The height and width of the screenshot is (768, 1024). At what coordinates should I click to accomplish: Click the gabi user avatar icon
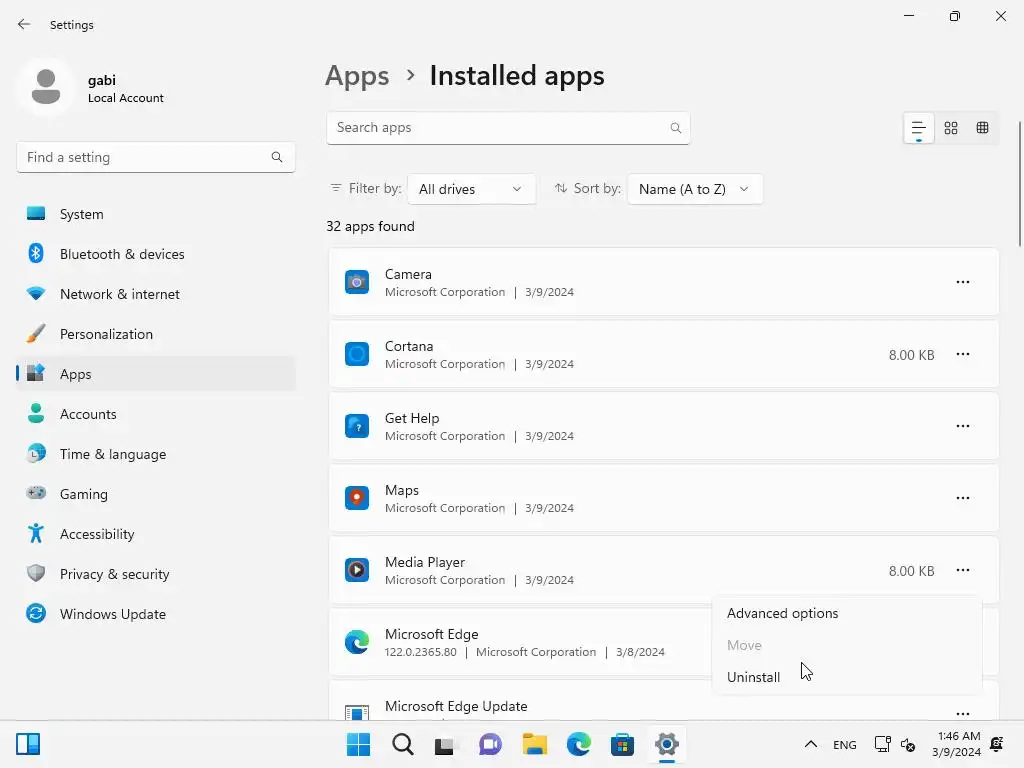tap(46, 87)
